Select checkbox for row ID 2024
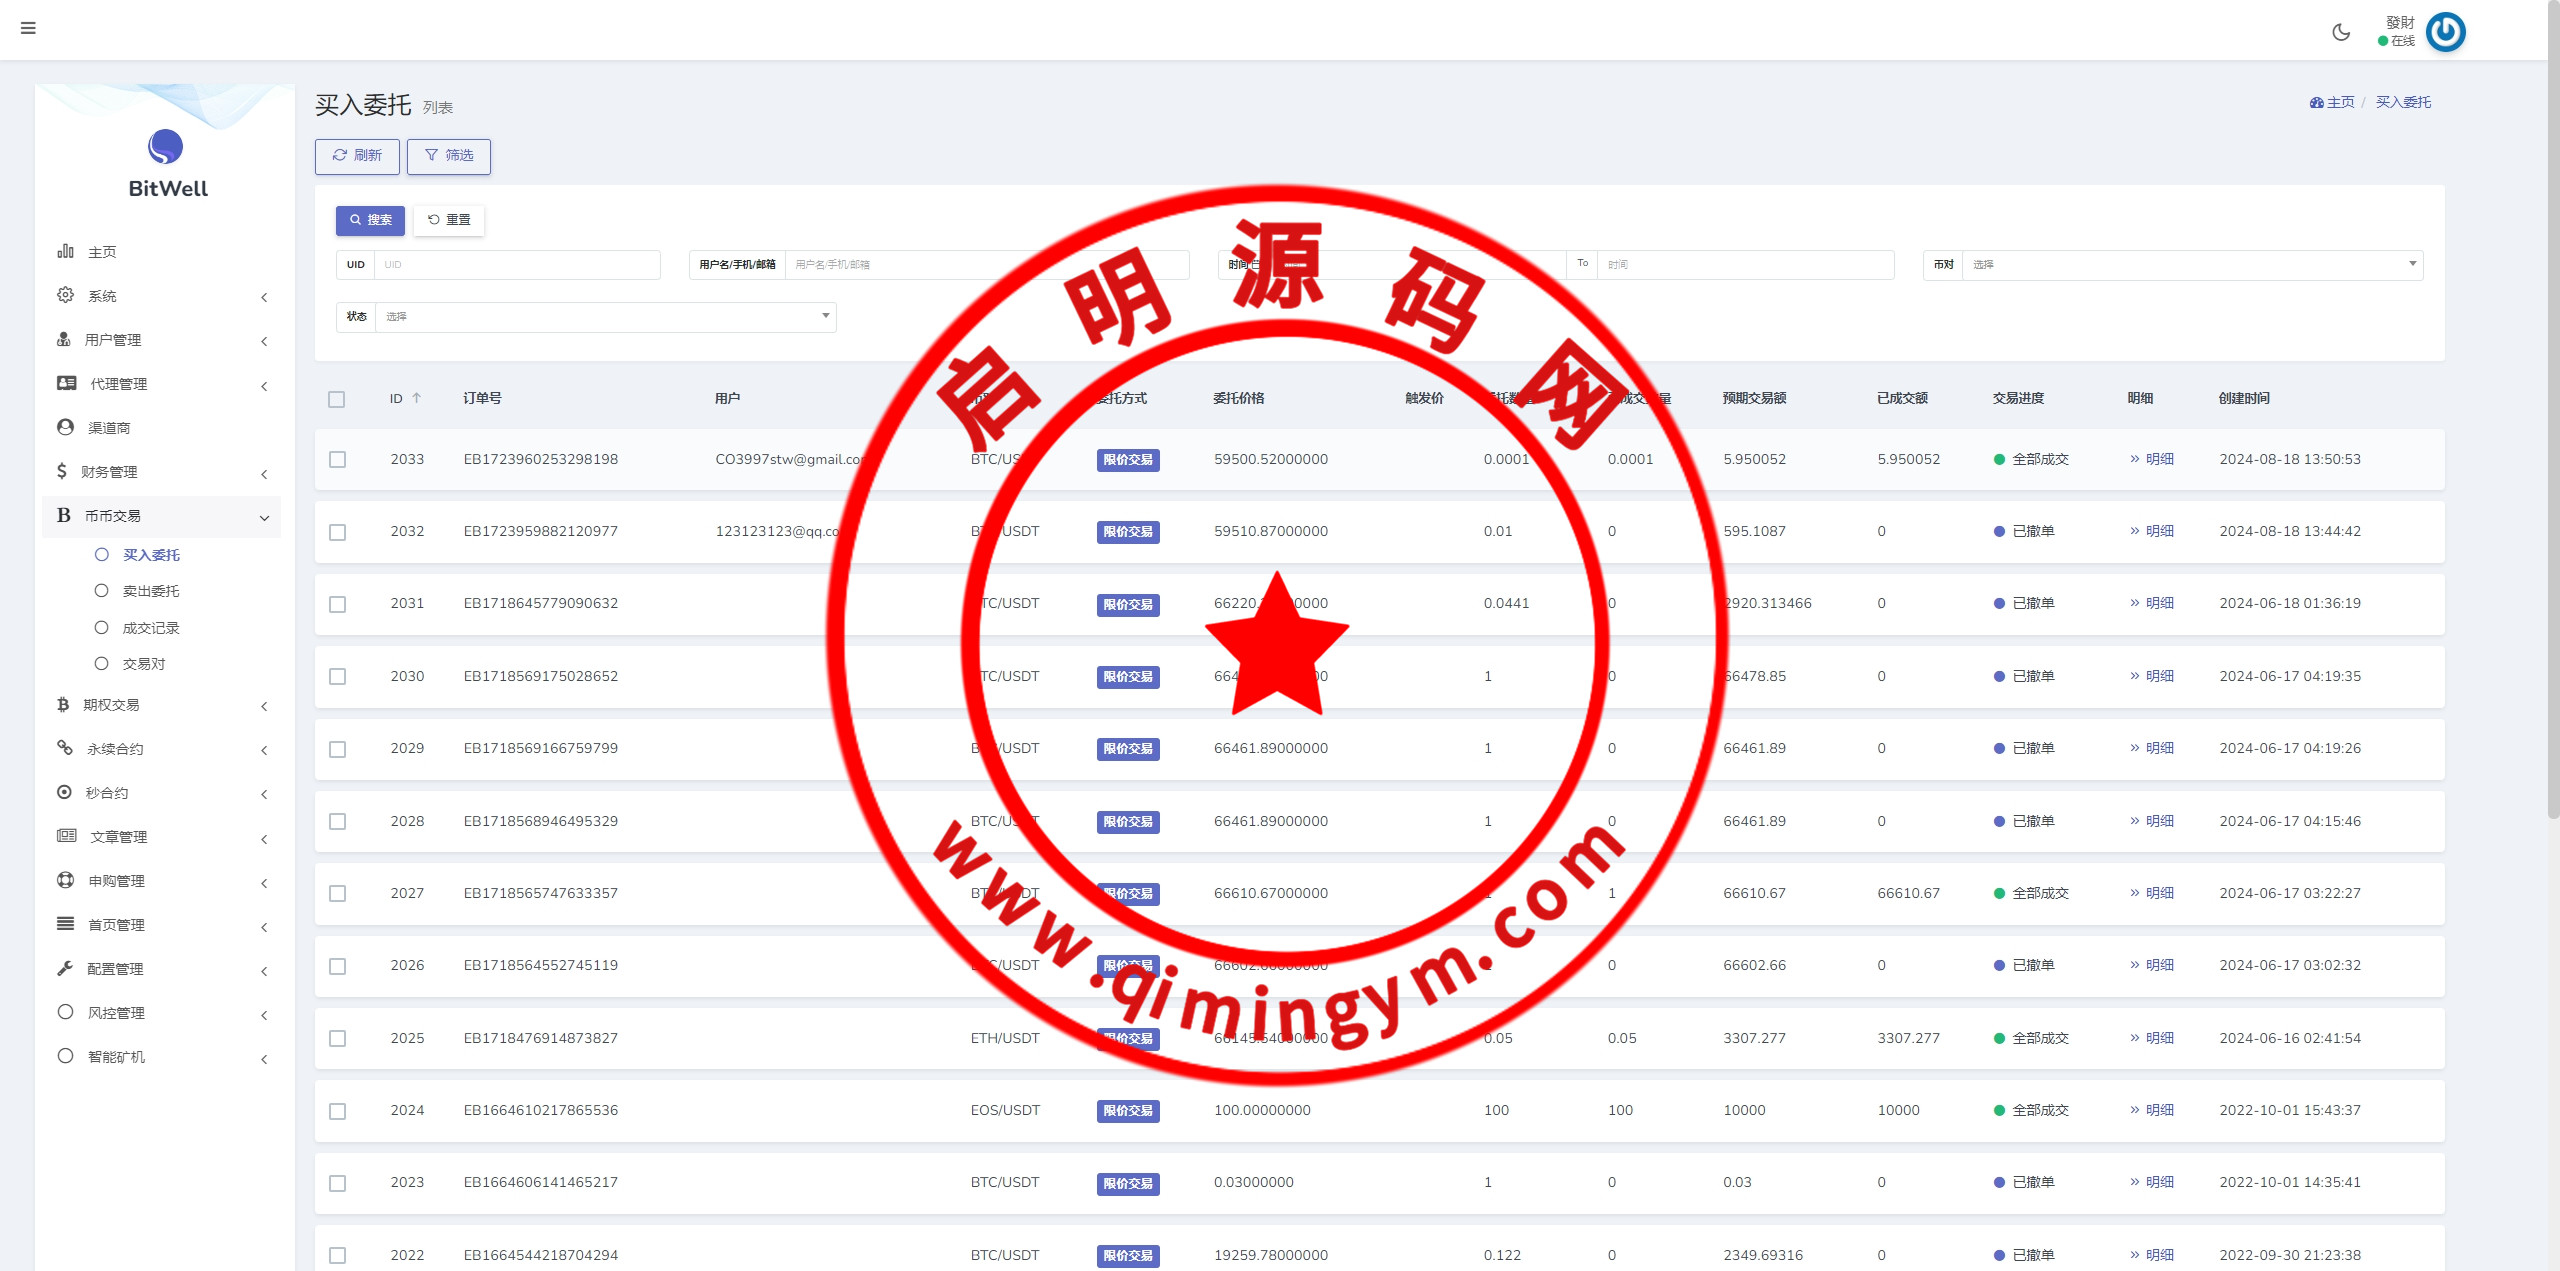Viewport: 2560px width, 1271px height. (338, 1111)
